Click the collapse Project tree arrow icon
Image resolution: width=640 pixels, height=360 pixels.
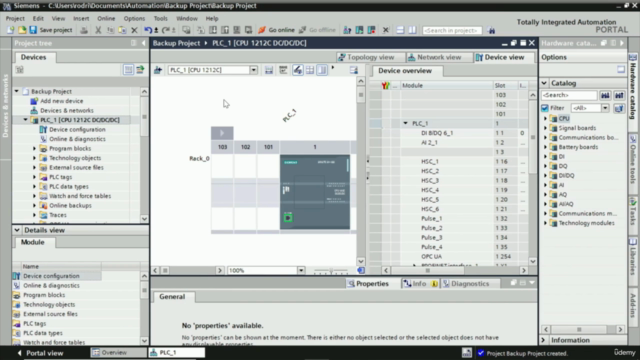(x=143, y=43)
